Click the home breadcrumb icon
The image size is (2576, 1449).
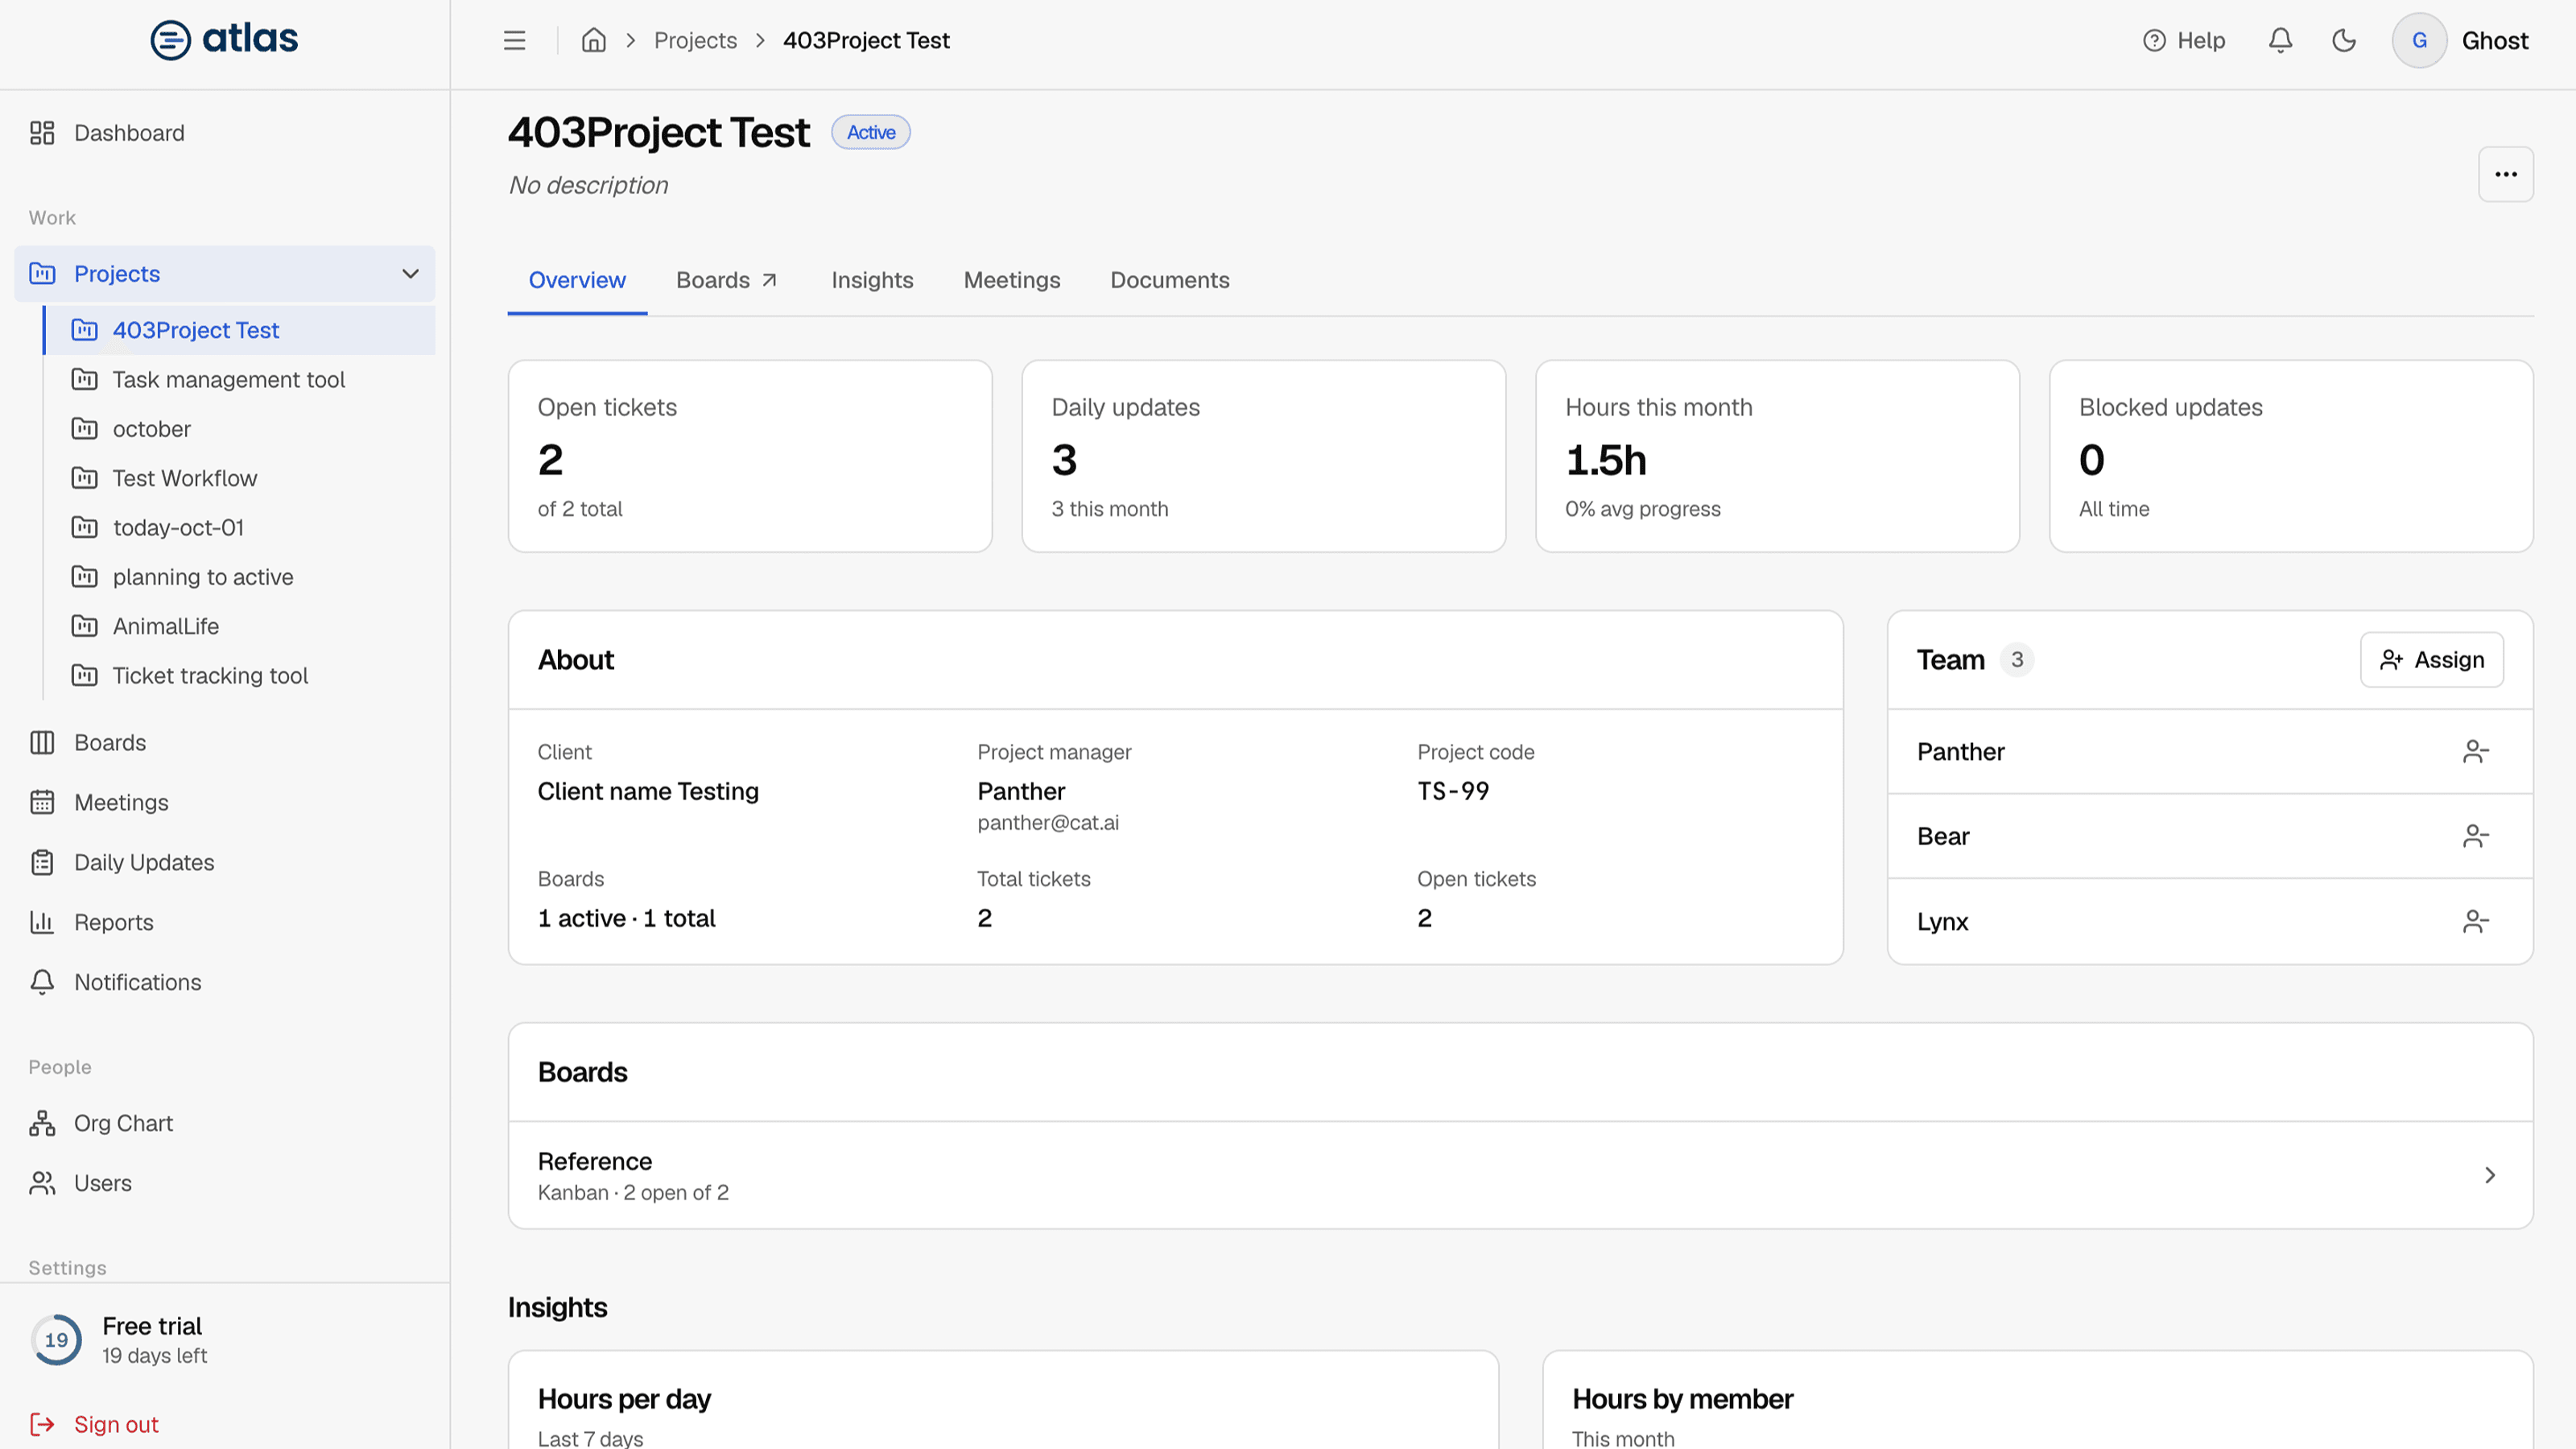594,40
